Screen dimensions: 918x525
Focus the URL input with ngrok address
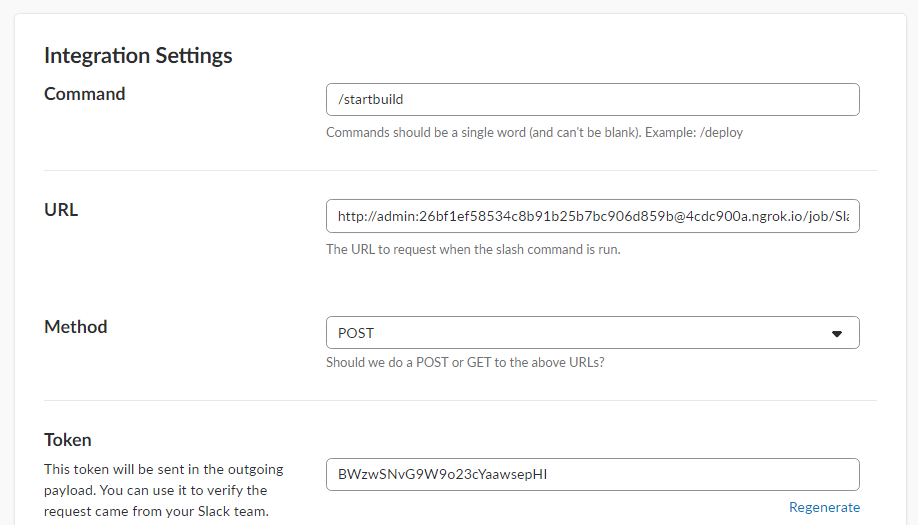(x=592, y=216)
